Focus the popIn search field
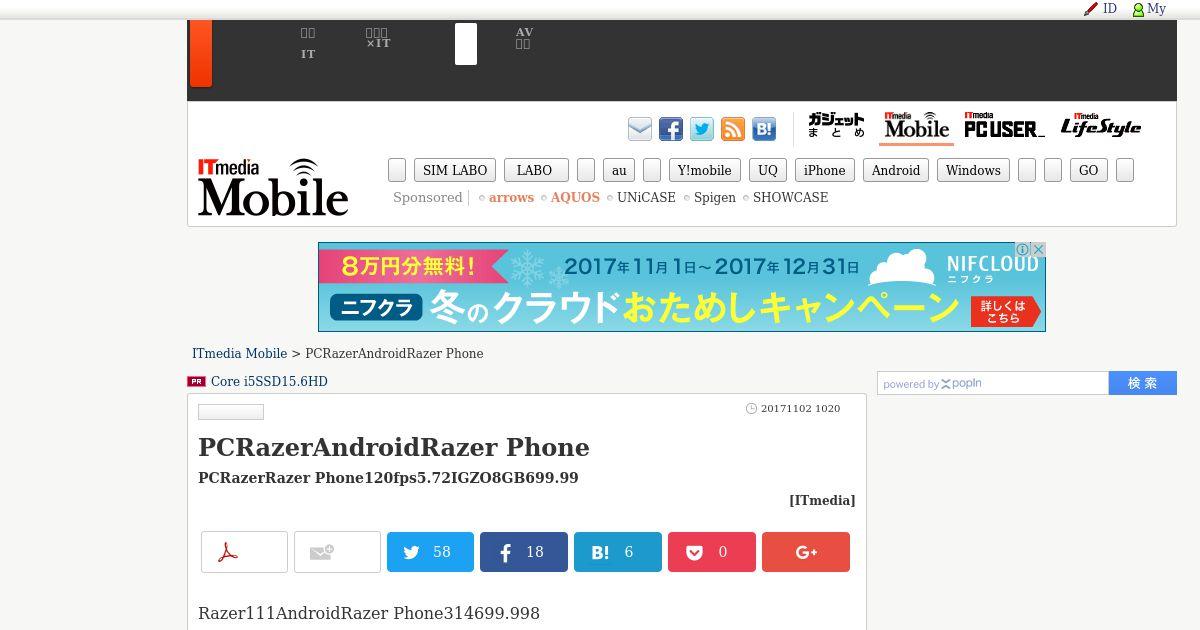This screenshot has height=630, width=1200. (993, 383)
